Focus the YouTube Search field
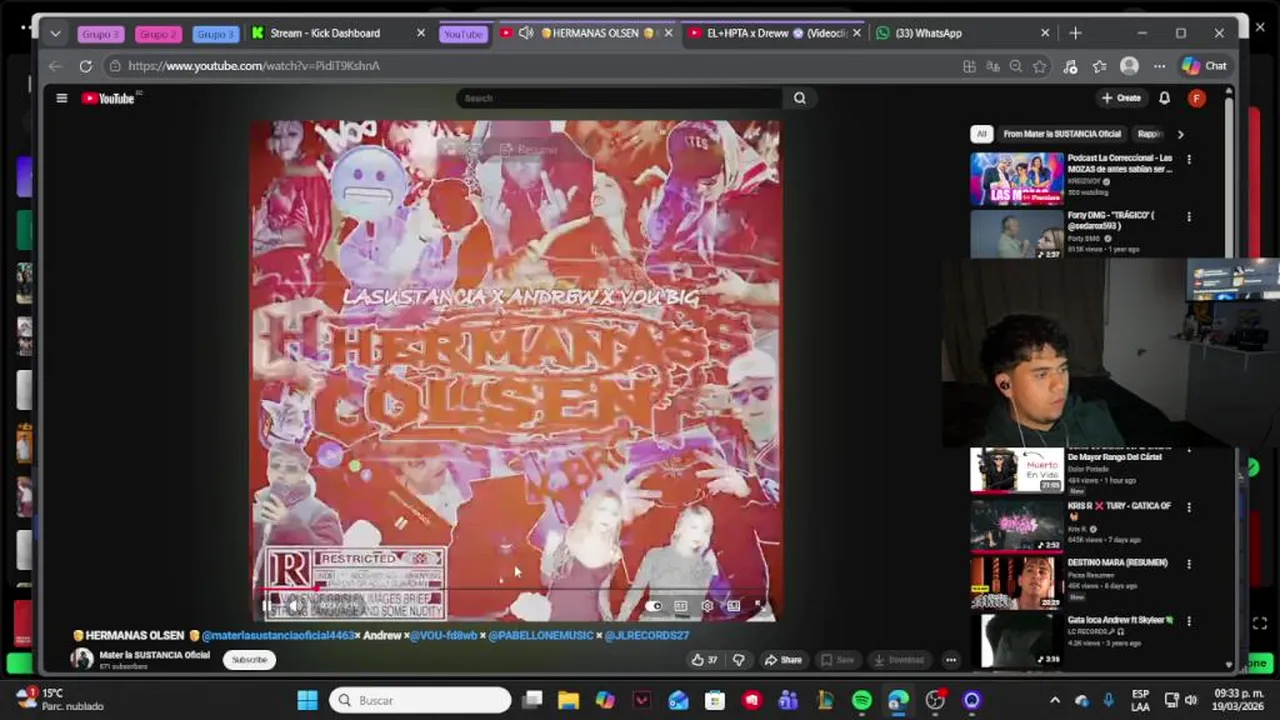This screenshot has width=1280, height=720. 620,98
